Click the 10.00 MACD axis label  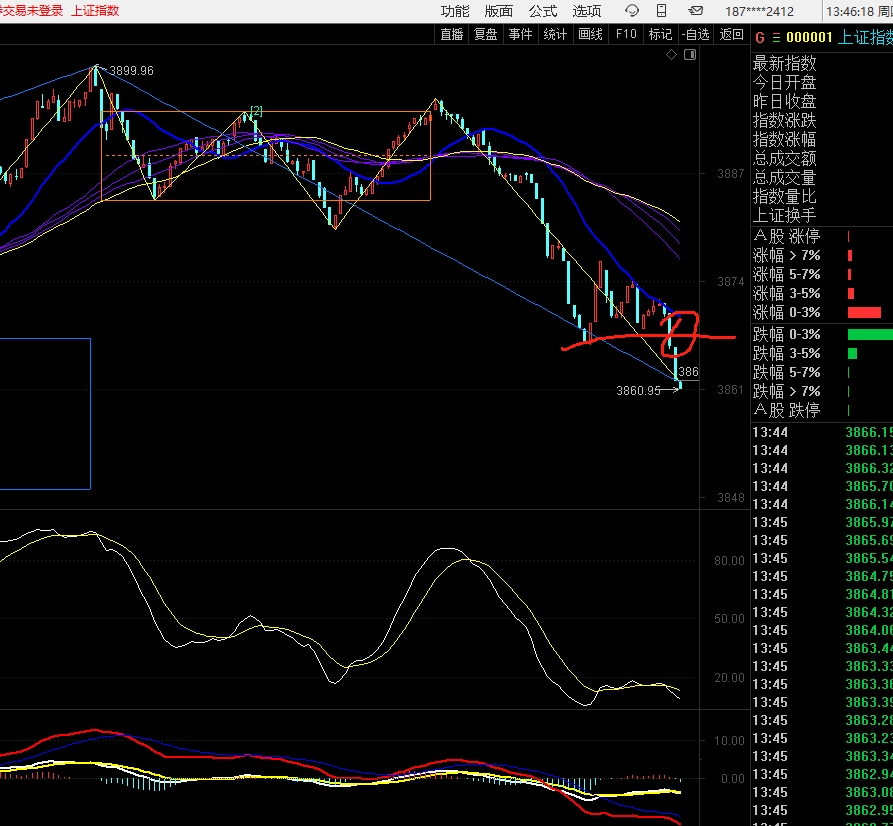tap(729, 741)
